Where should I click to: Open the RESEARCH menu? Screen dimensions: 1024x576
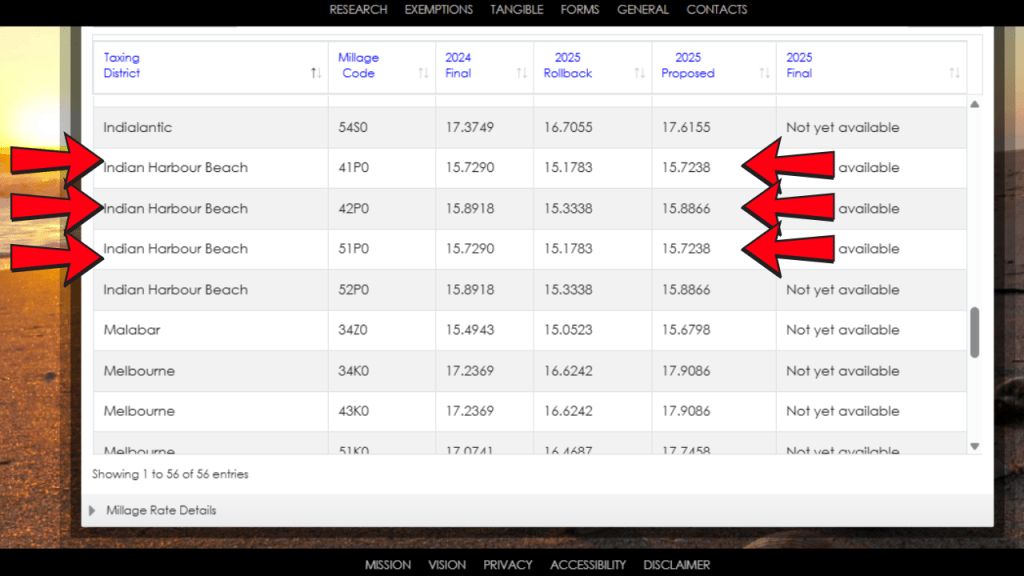coord(358,9)
